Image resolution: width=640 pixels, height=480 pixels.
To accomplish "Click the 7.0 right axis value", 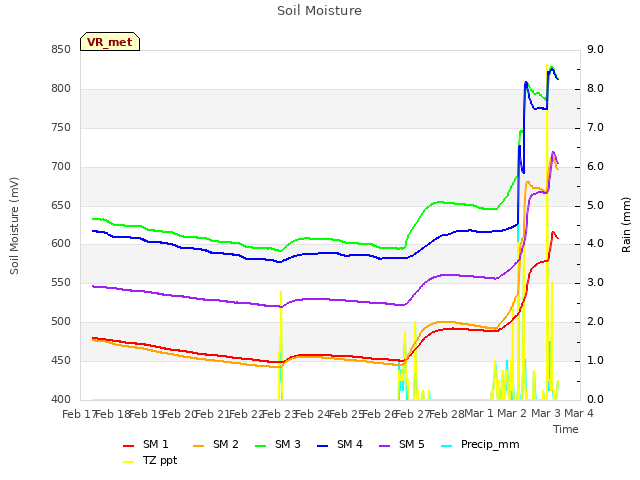I will click(596, 128).
